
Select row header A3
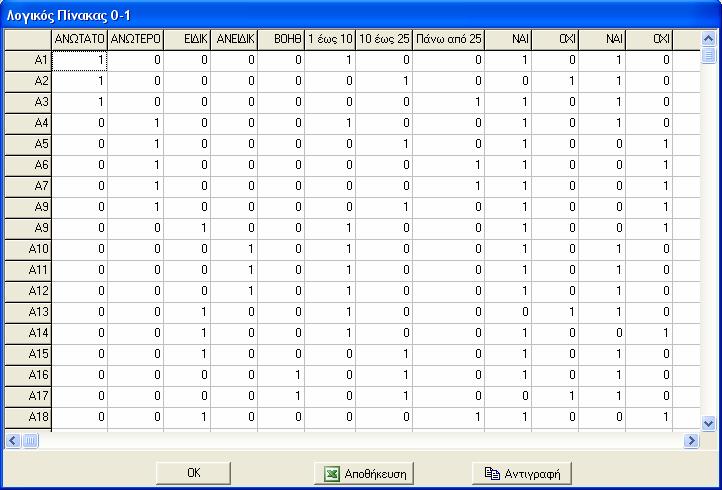28,103
